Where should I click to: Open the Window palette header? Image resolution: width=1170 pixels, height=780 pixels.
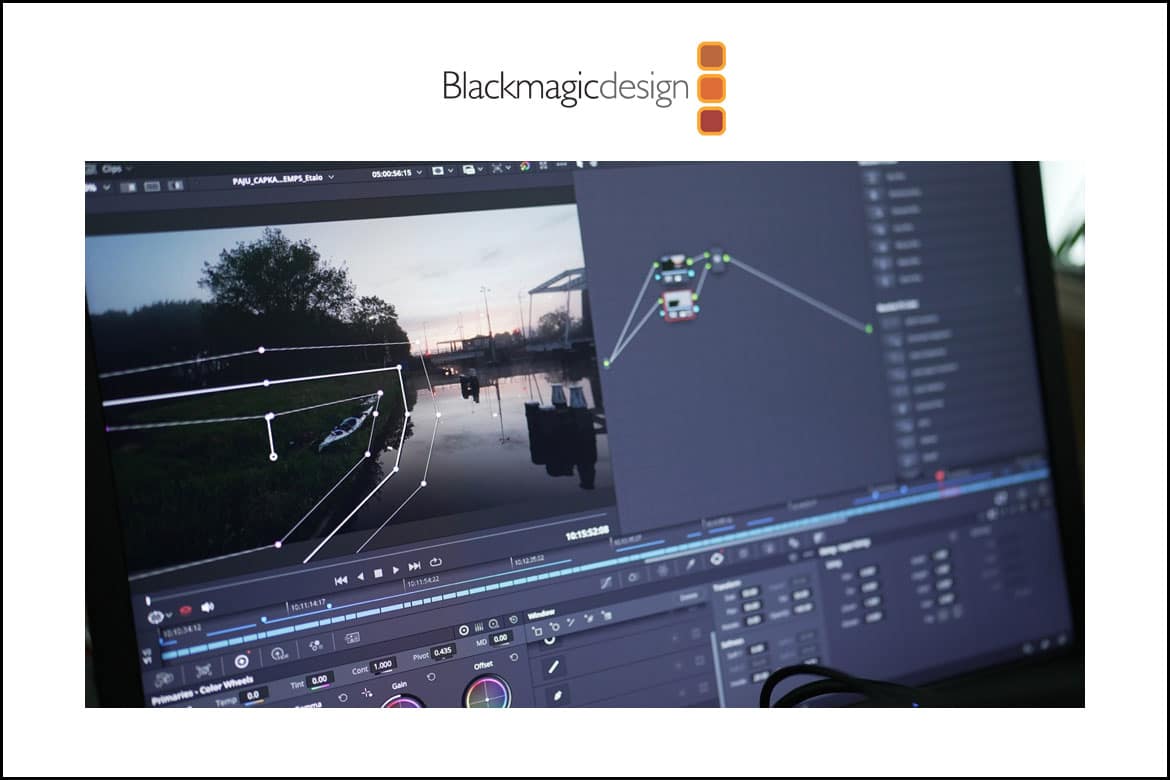pos(541,613)
